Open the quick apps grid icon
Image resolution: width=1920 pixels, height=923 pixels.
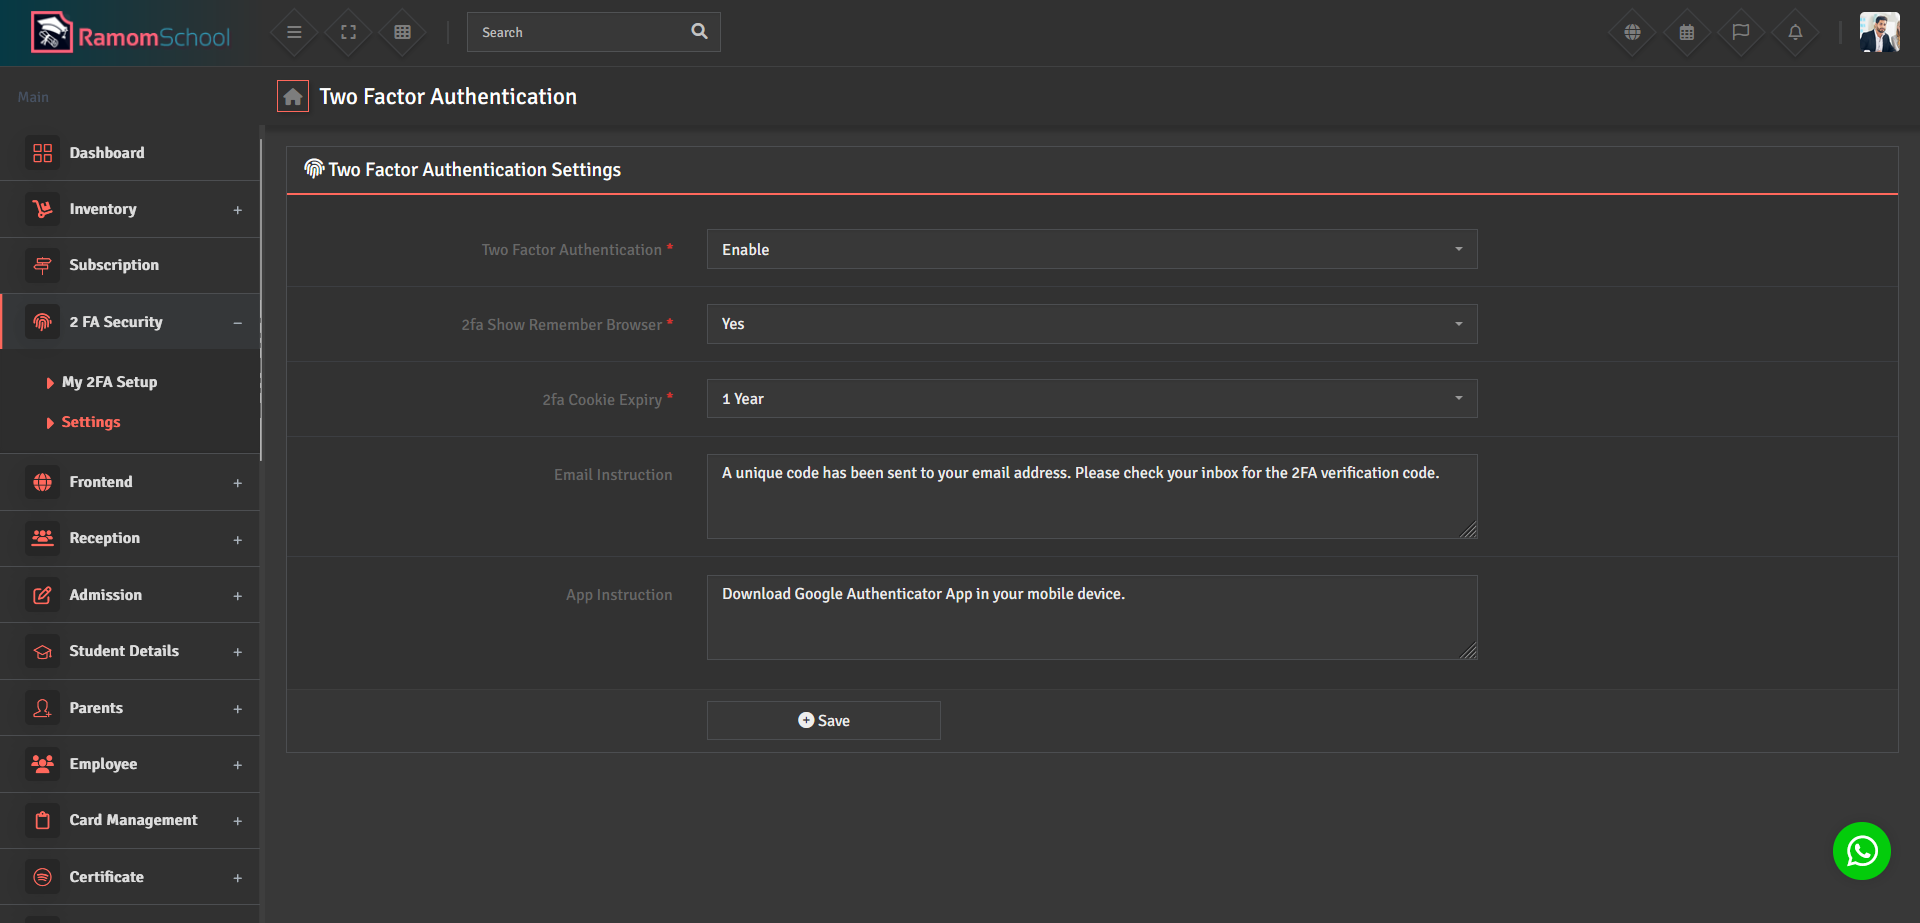point(402,32)
